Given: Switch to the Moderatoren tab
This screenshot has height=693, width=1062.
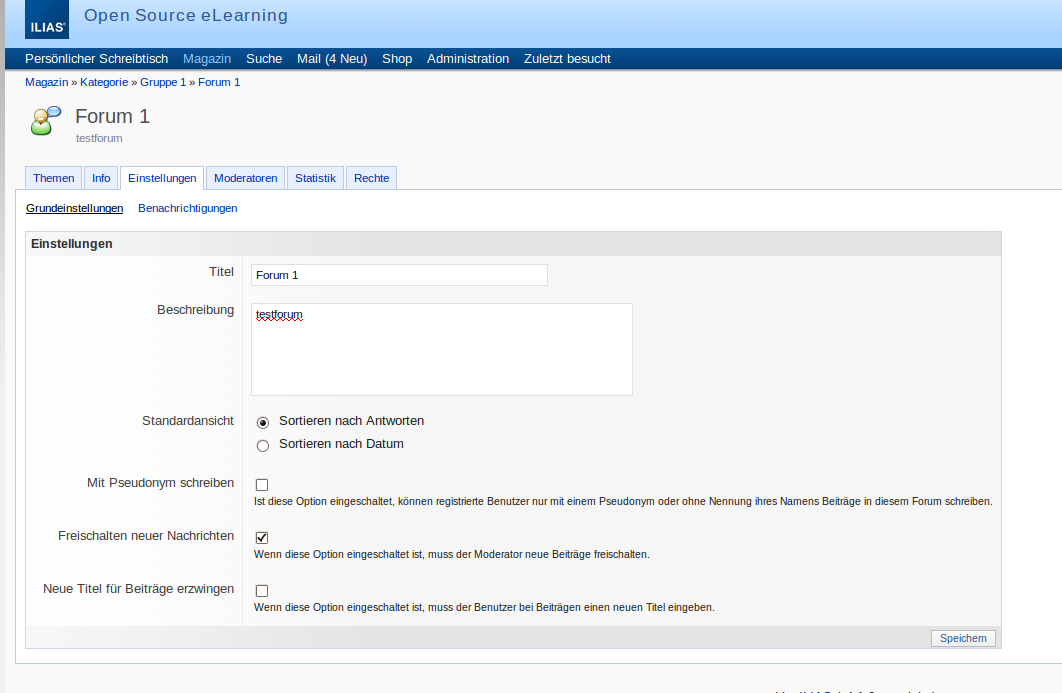Looking at the screenshot, I should pos(246,178).
